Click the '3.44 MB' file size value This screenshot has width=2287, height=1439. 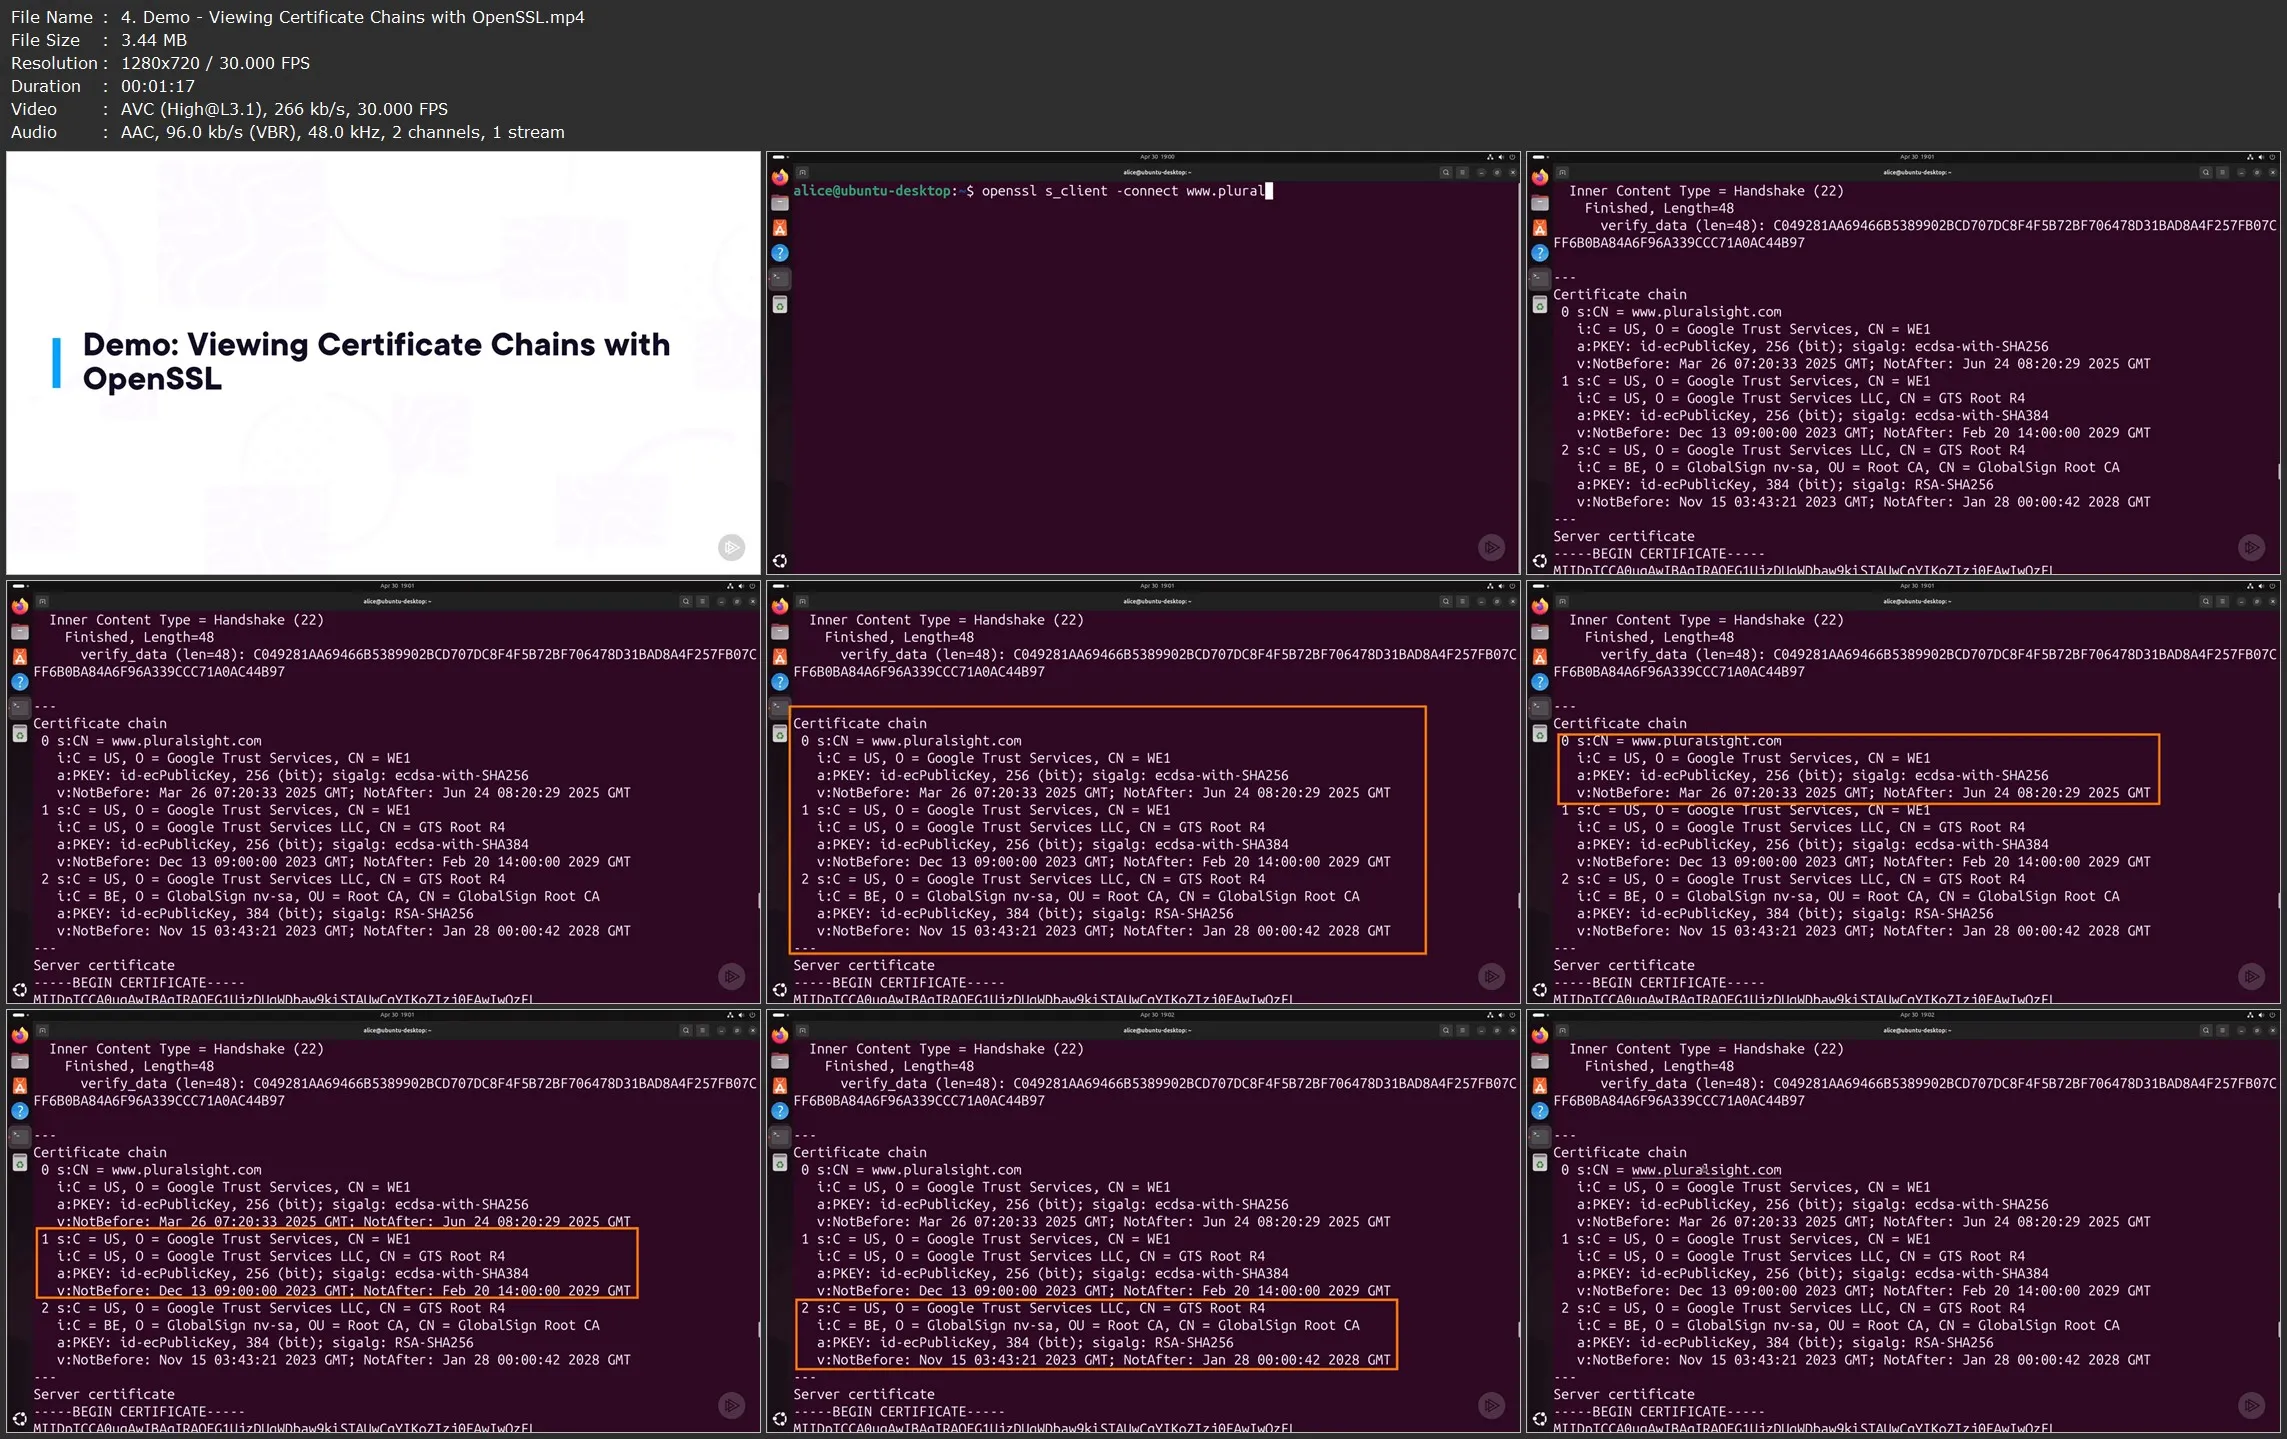tap(154, 40)
